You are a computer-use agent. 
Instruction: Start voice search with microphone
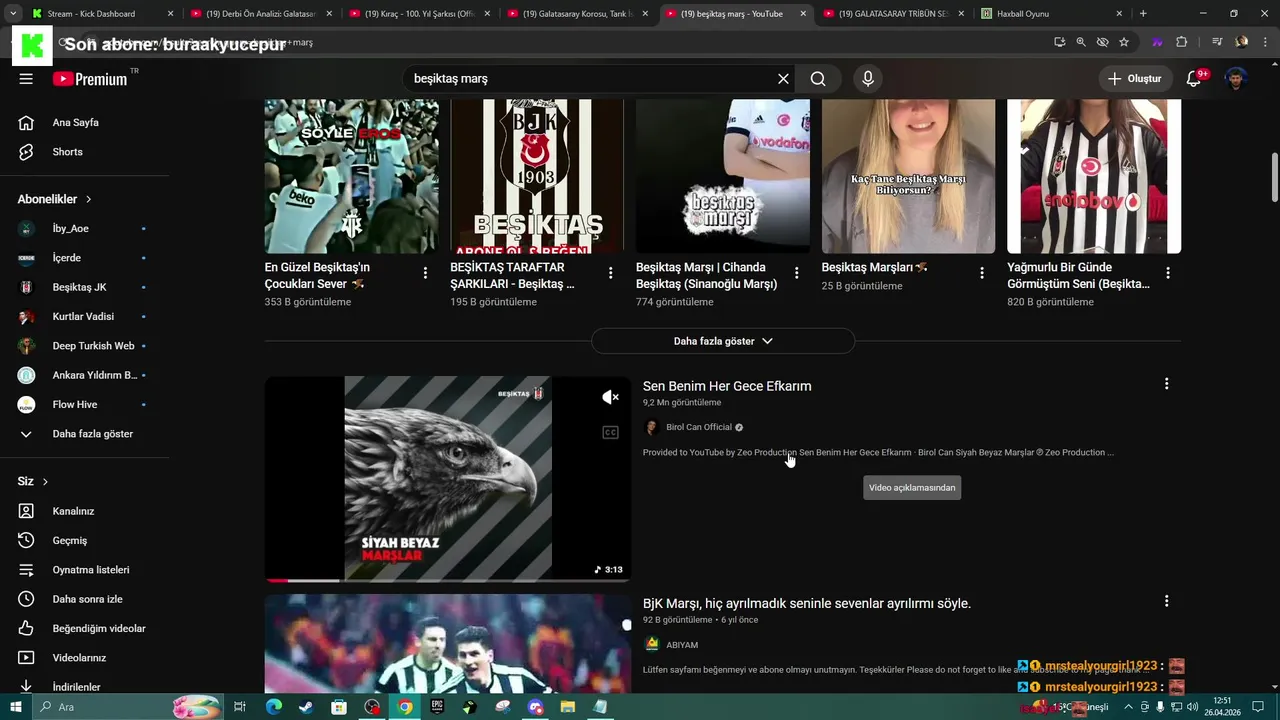pyautogui.click(x=867, y=79)
